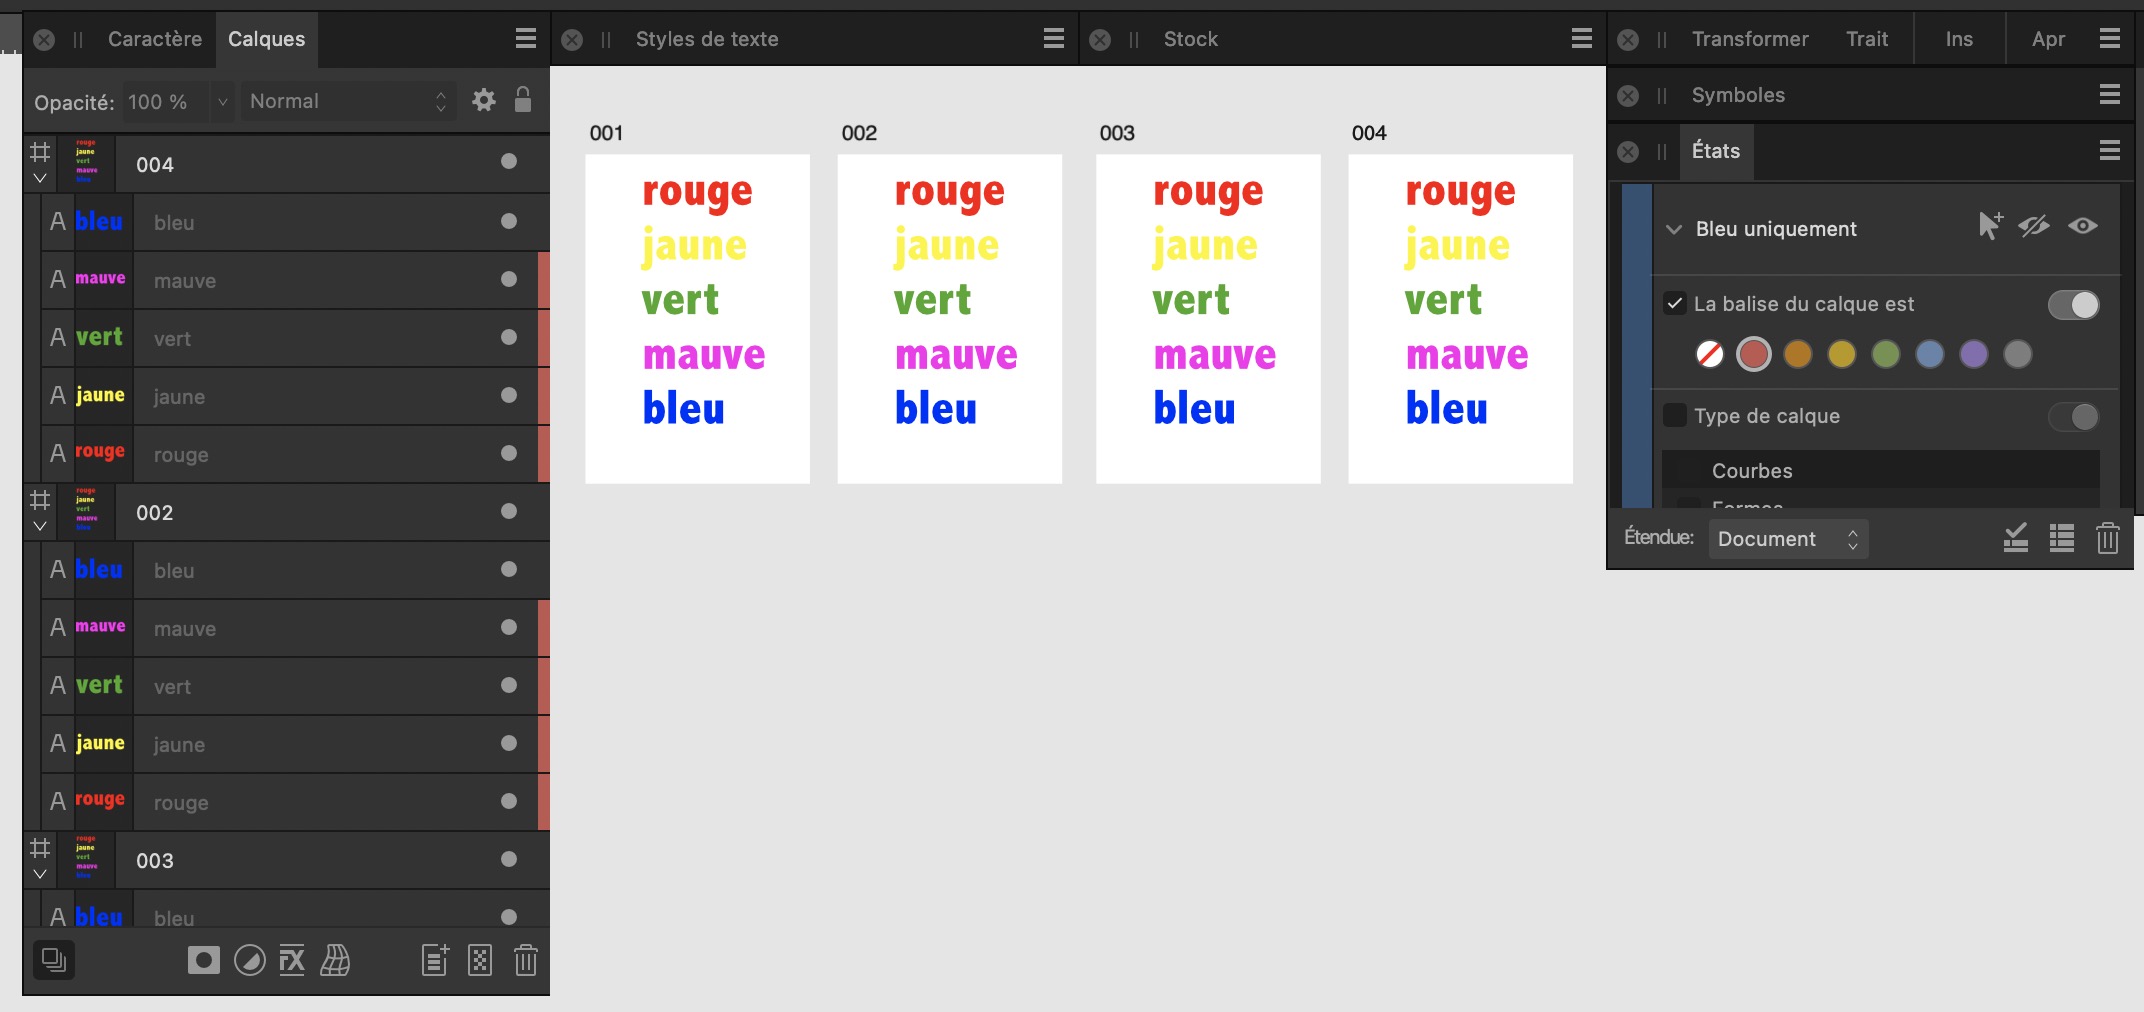Open the Stock panel options menu
Screen dimensions: 2144x1012
point(1582,39)
